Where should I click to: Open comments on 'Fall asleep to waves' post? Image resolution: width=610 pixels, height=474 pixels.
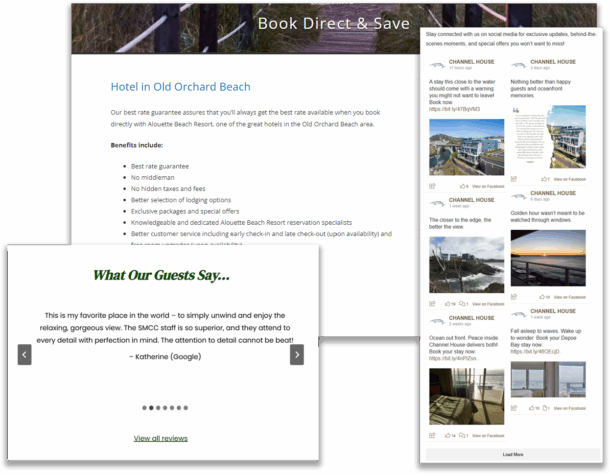(546, 408)
